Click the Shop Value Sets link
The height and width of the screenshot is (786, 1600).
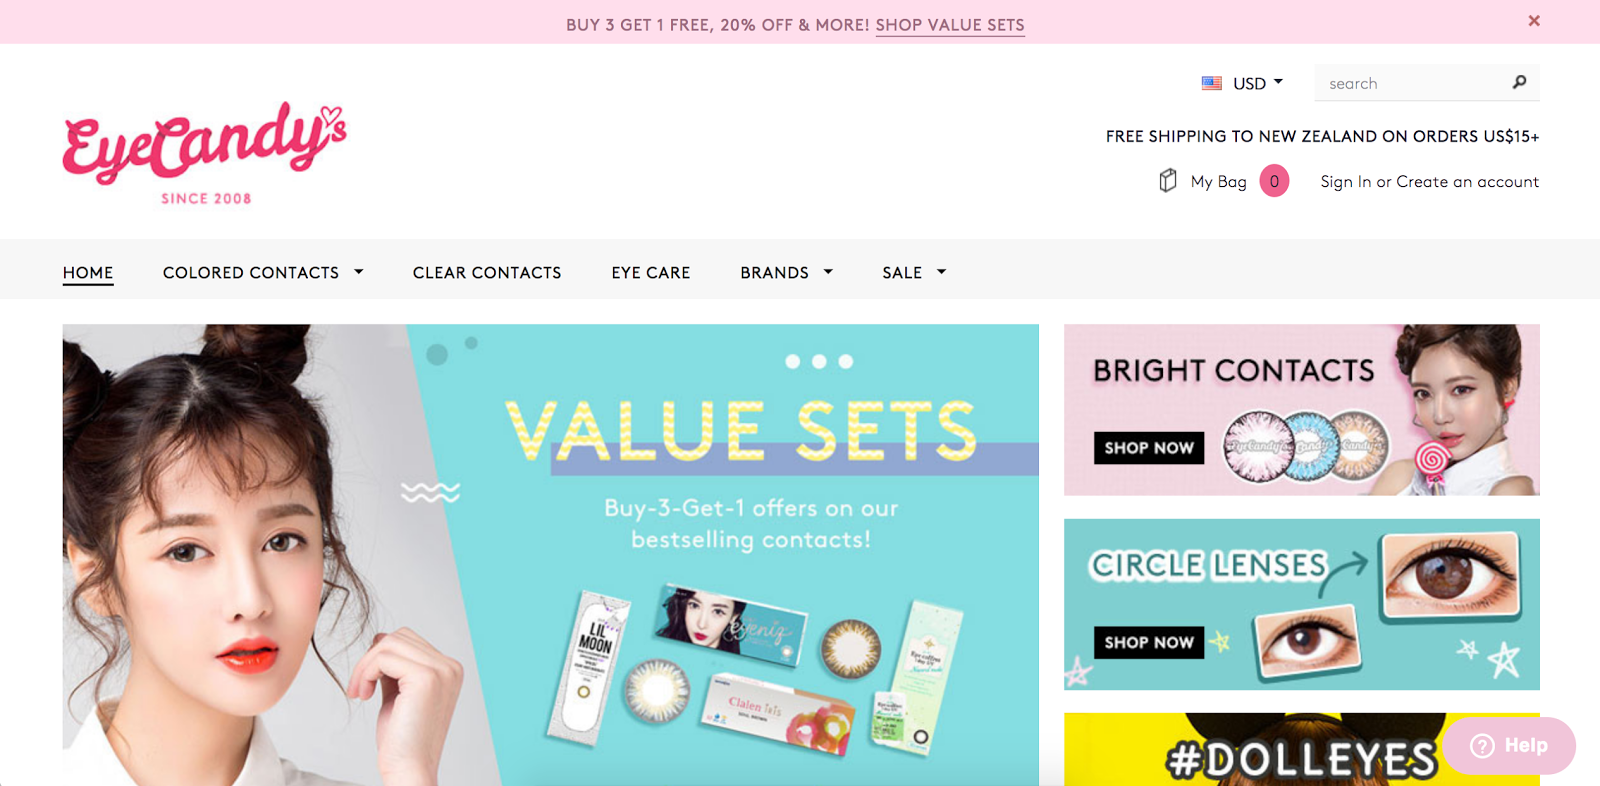[x=950, y=25]
